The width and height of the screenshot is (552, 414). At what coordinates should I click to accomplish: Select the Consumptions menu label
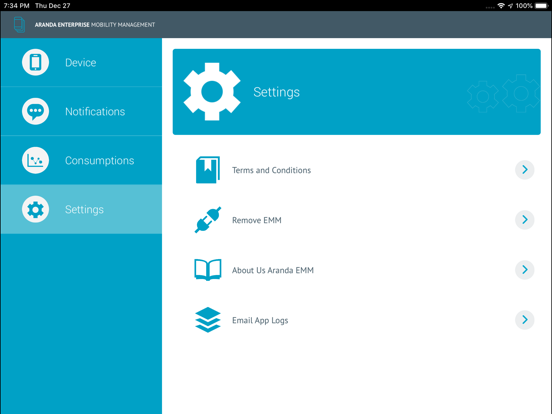tap(100, 161)
